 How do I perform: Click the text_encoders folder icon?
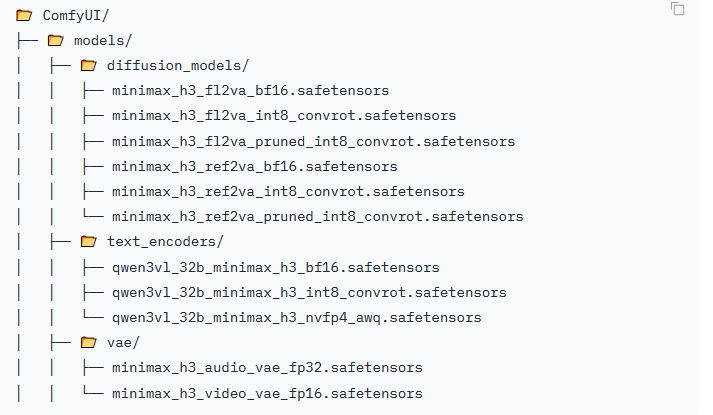[x=89, y=242]
